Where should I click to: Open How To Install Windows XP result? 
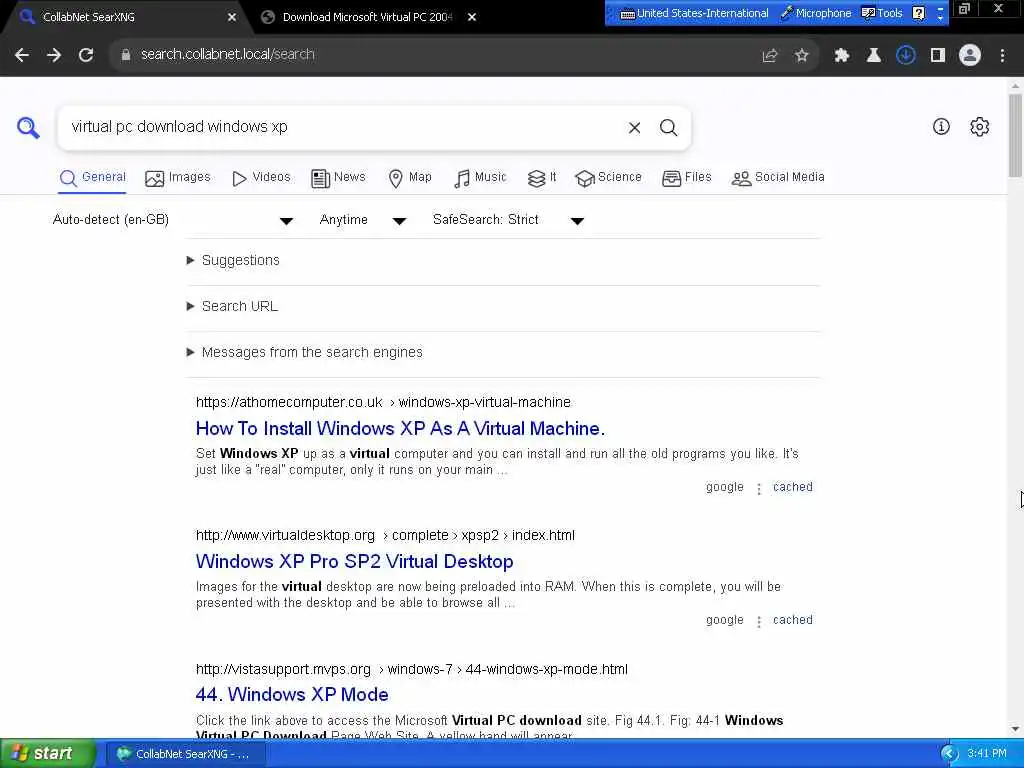(400, 429)
